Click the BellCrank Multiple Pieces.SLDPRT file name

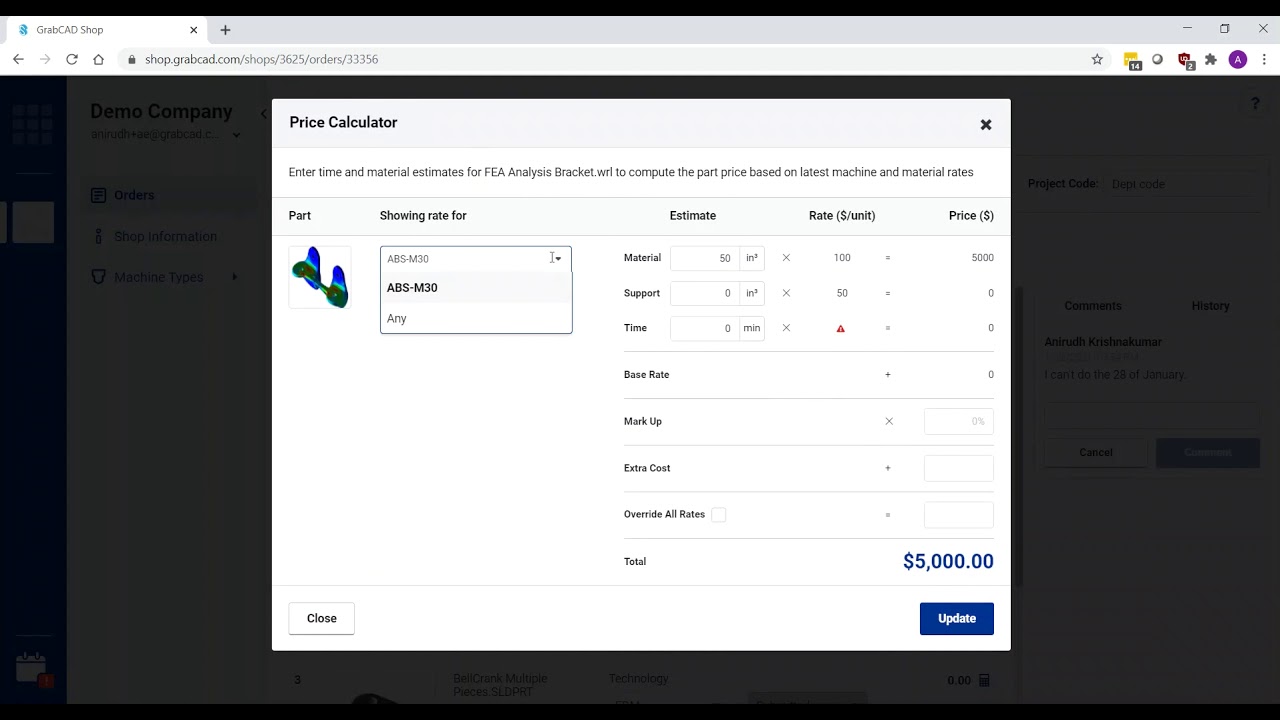[x=500, y=685]
